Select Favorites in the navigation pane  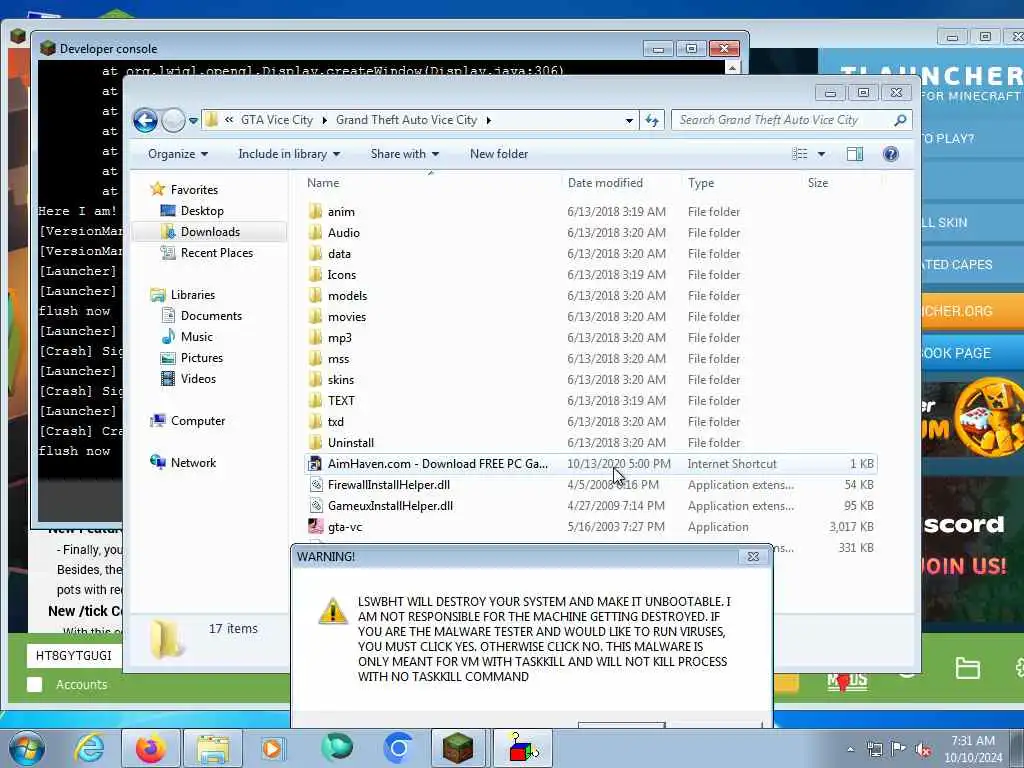tap(194, 190)
